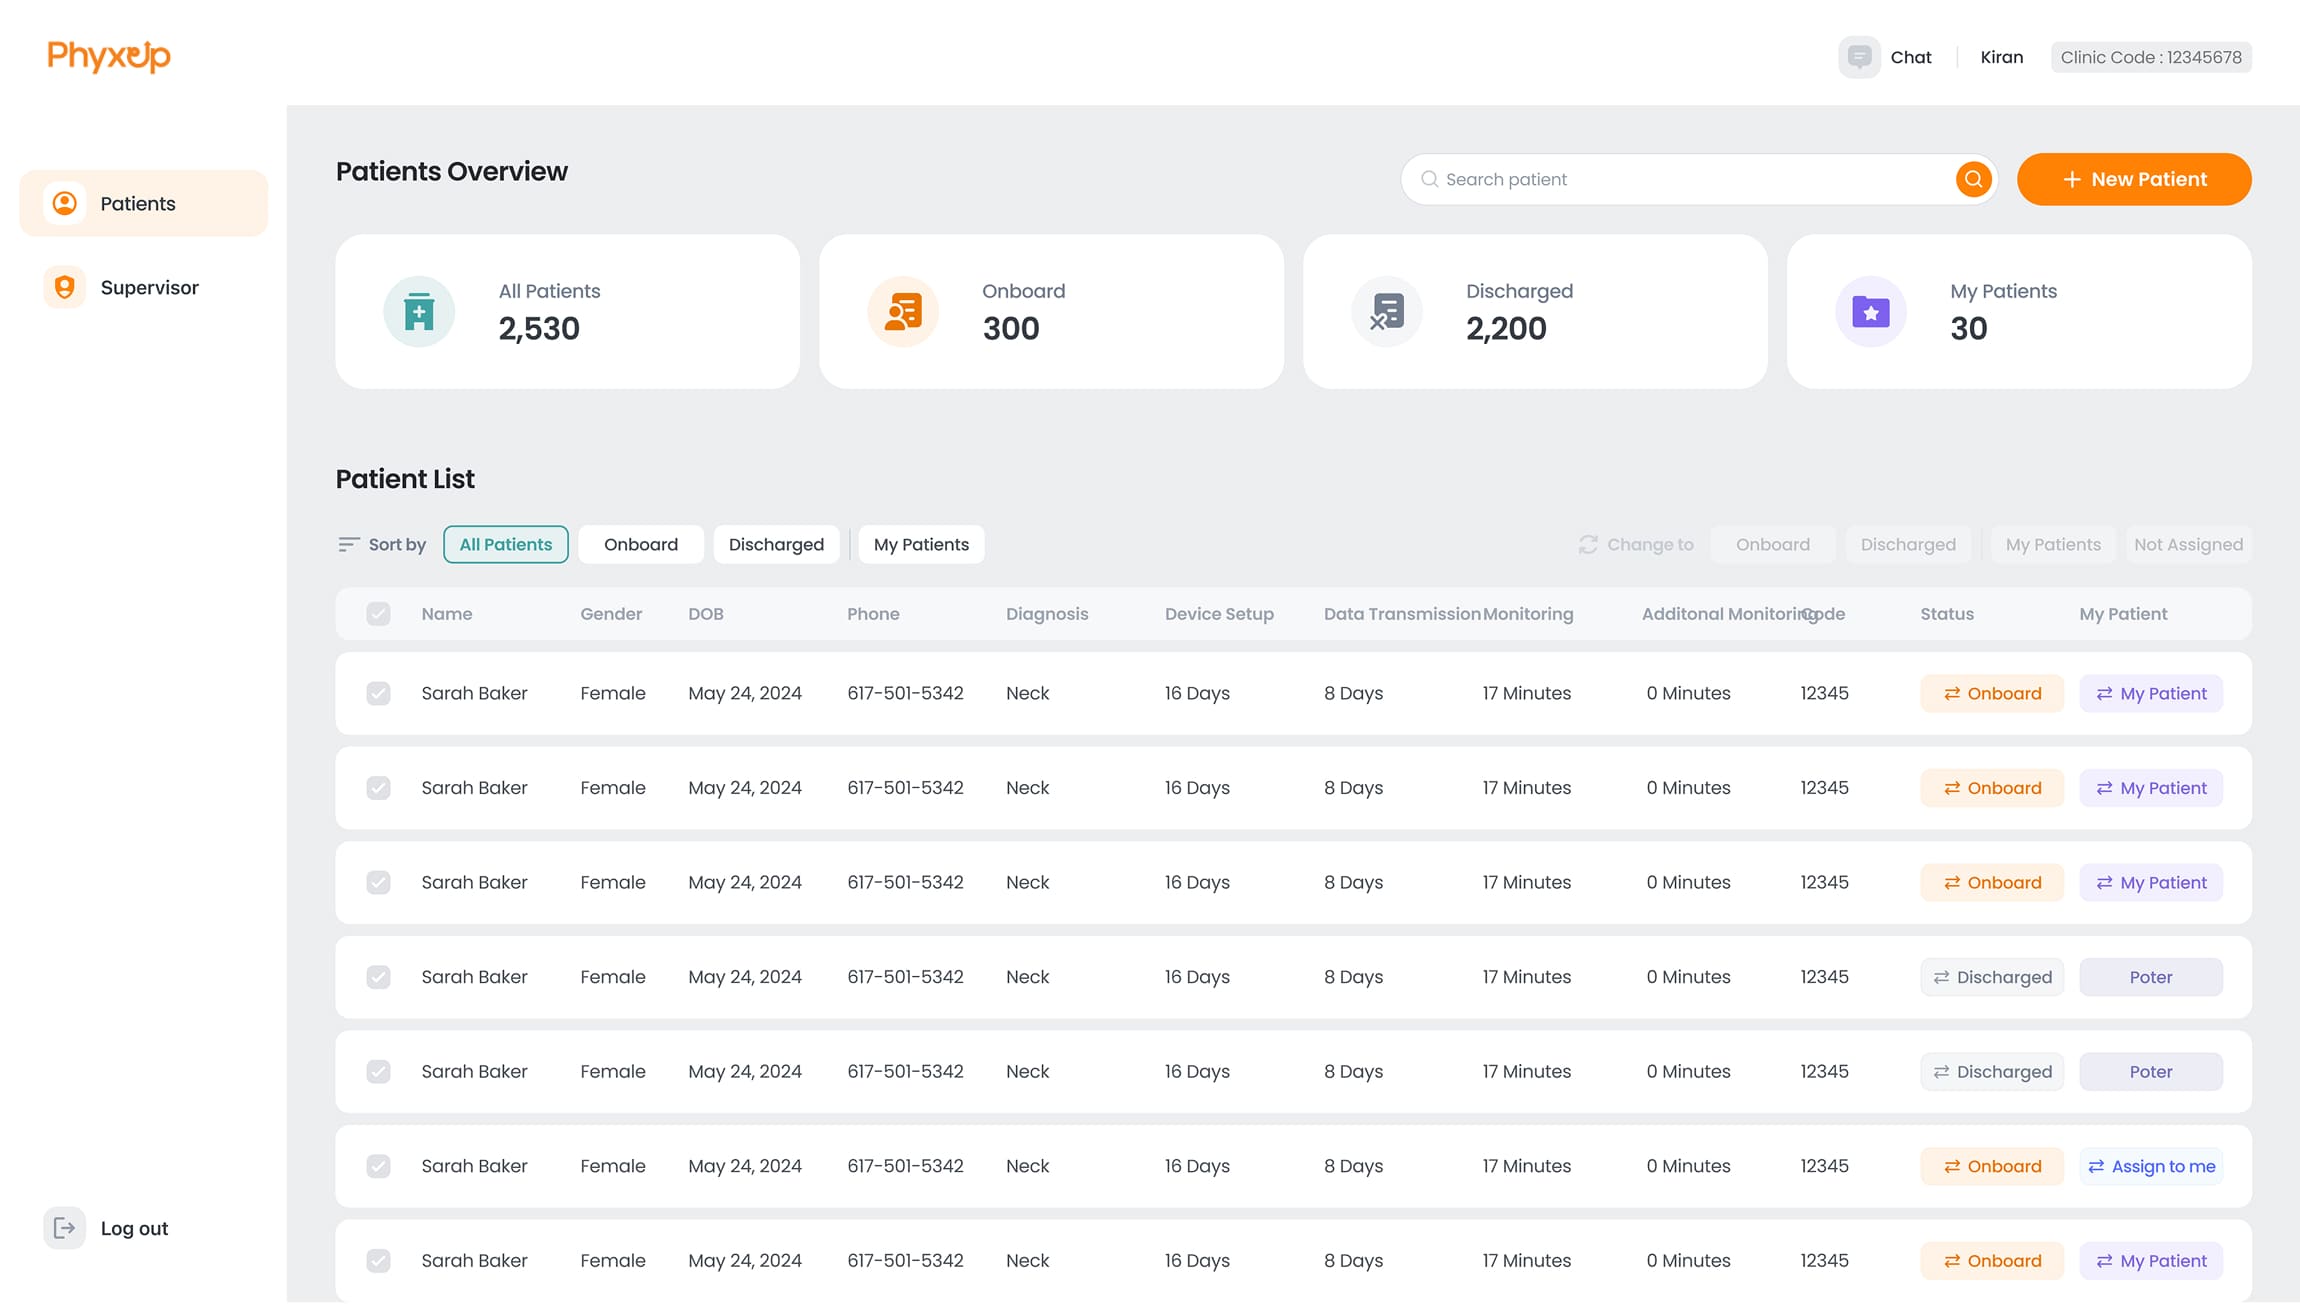
Task: Check the first Sarah Baker row checkbox
Action: click(x=378, y=693)
